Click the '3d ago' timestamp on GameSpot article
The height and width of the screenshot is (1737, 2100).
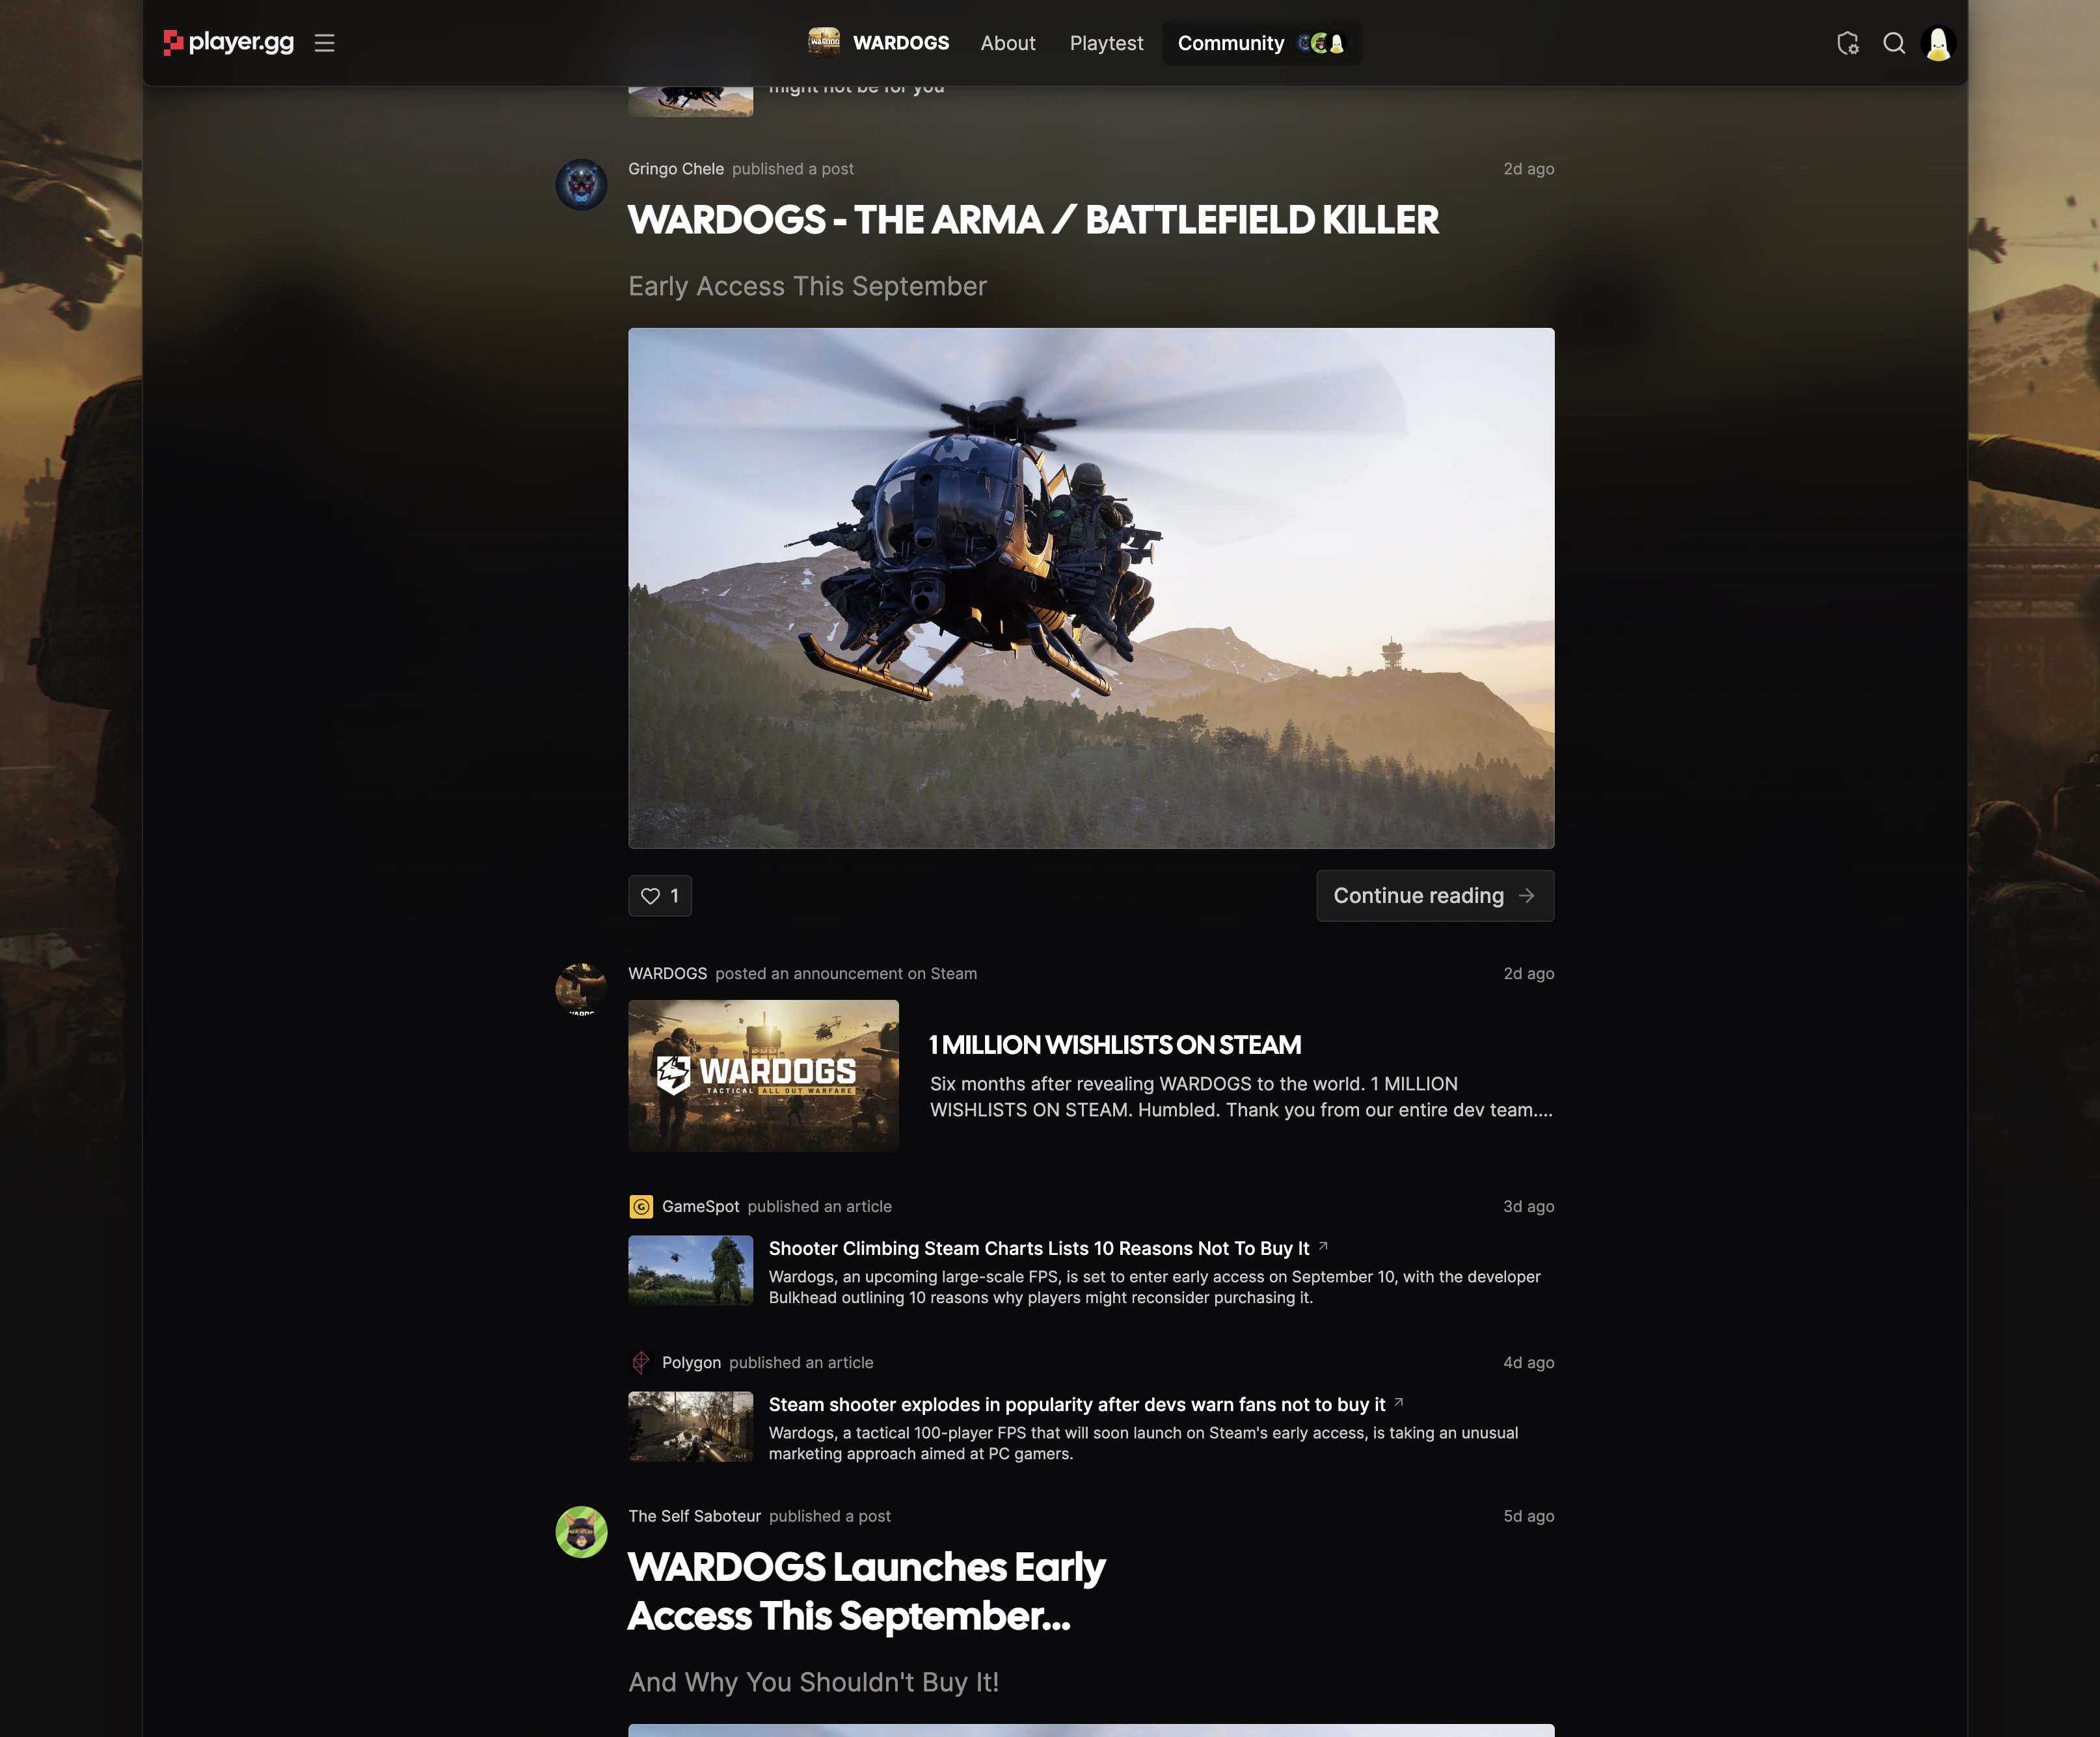coord(1528,1206)
